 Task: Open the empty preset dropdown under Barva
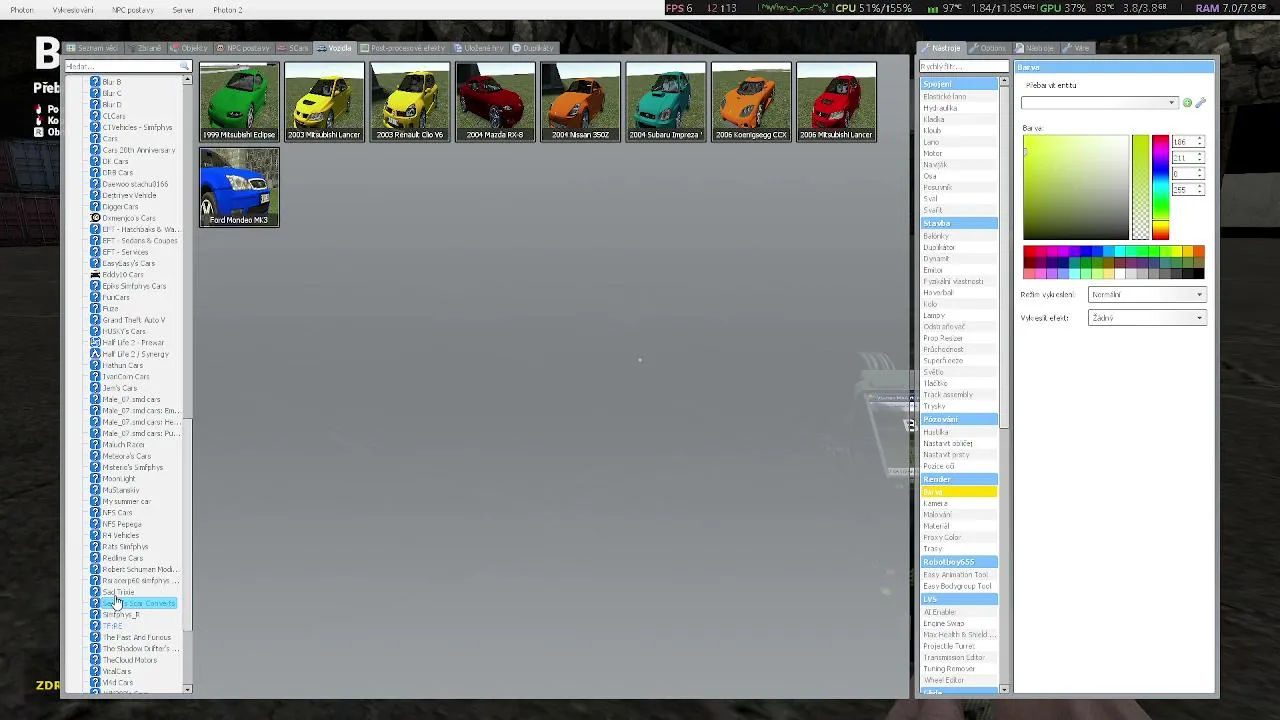pyautogui.click(x=1099, y=103)
